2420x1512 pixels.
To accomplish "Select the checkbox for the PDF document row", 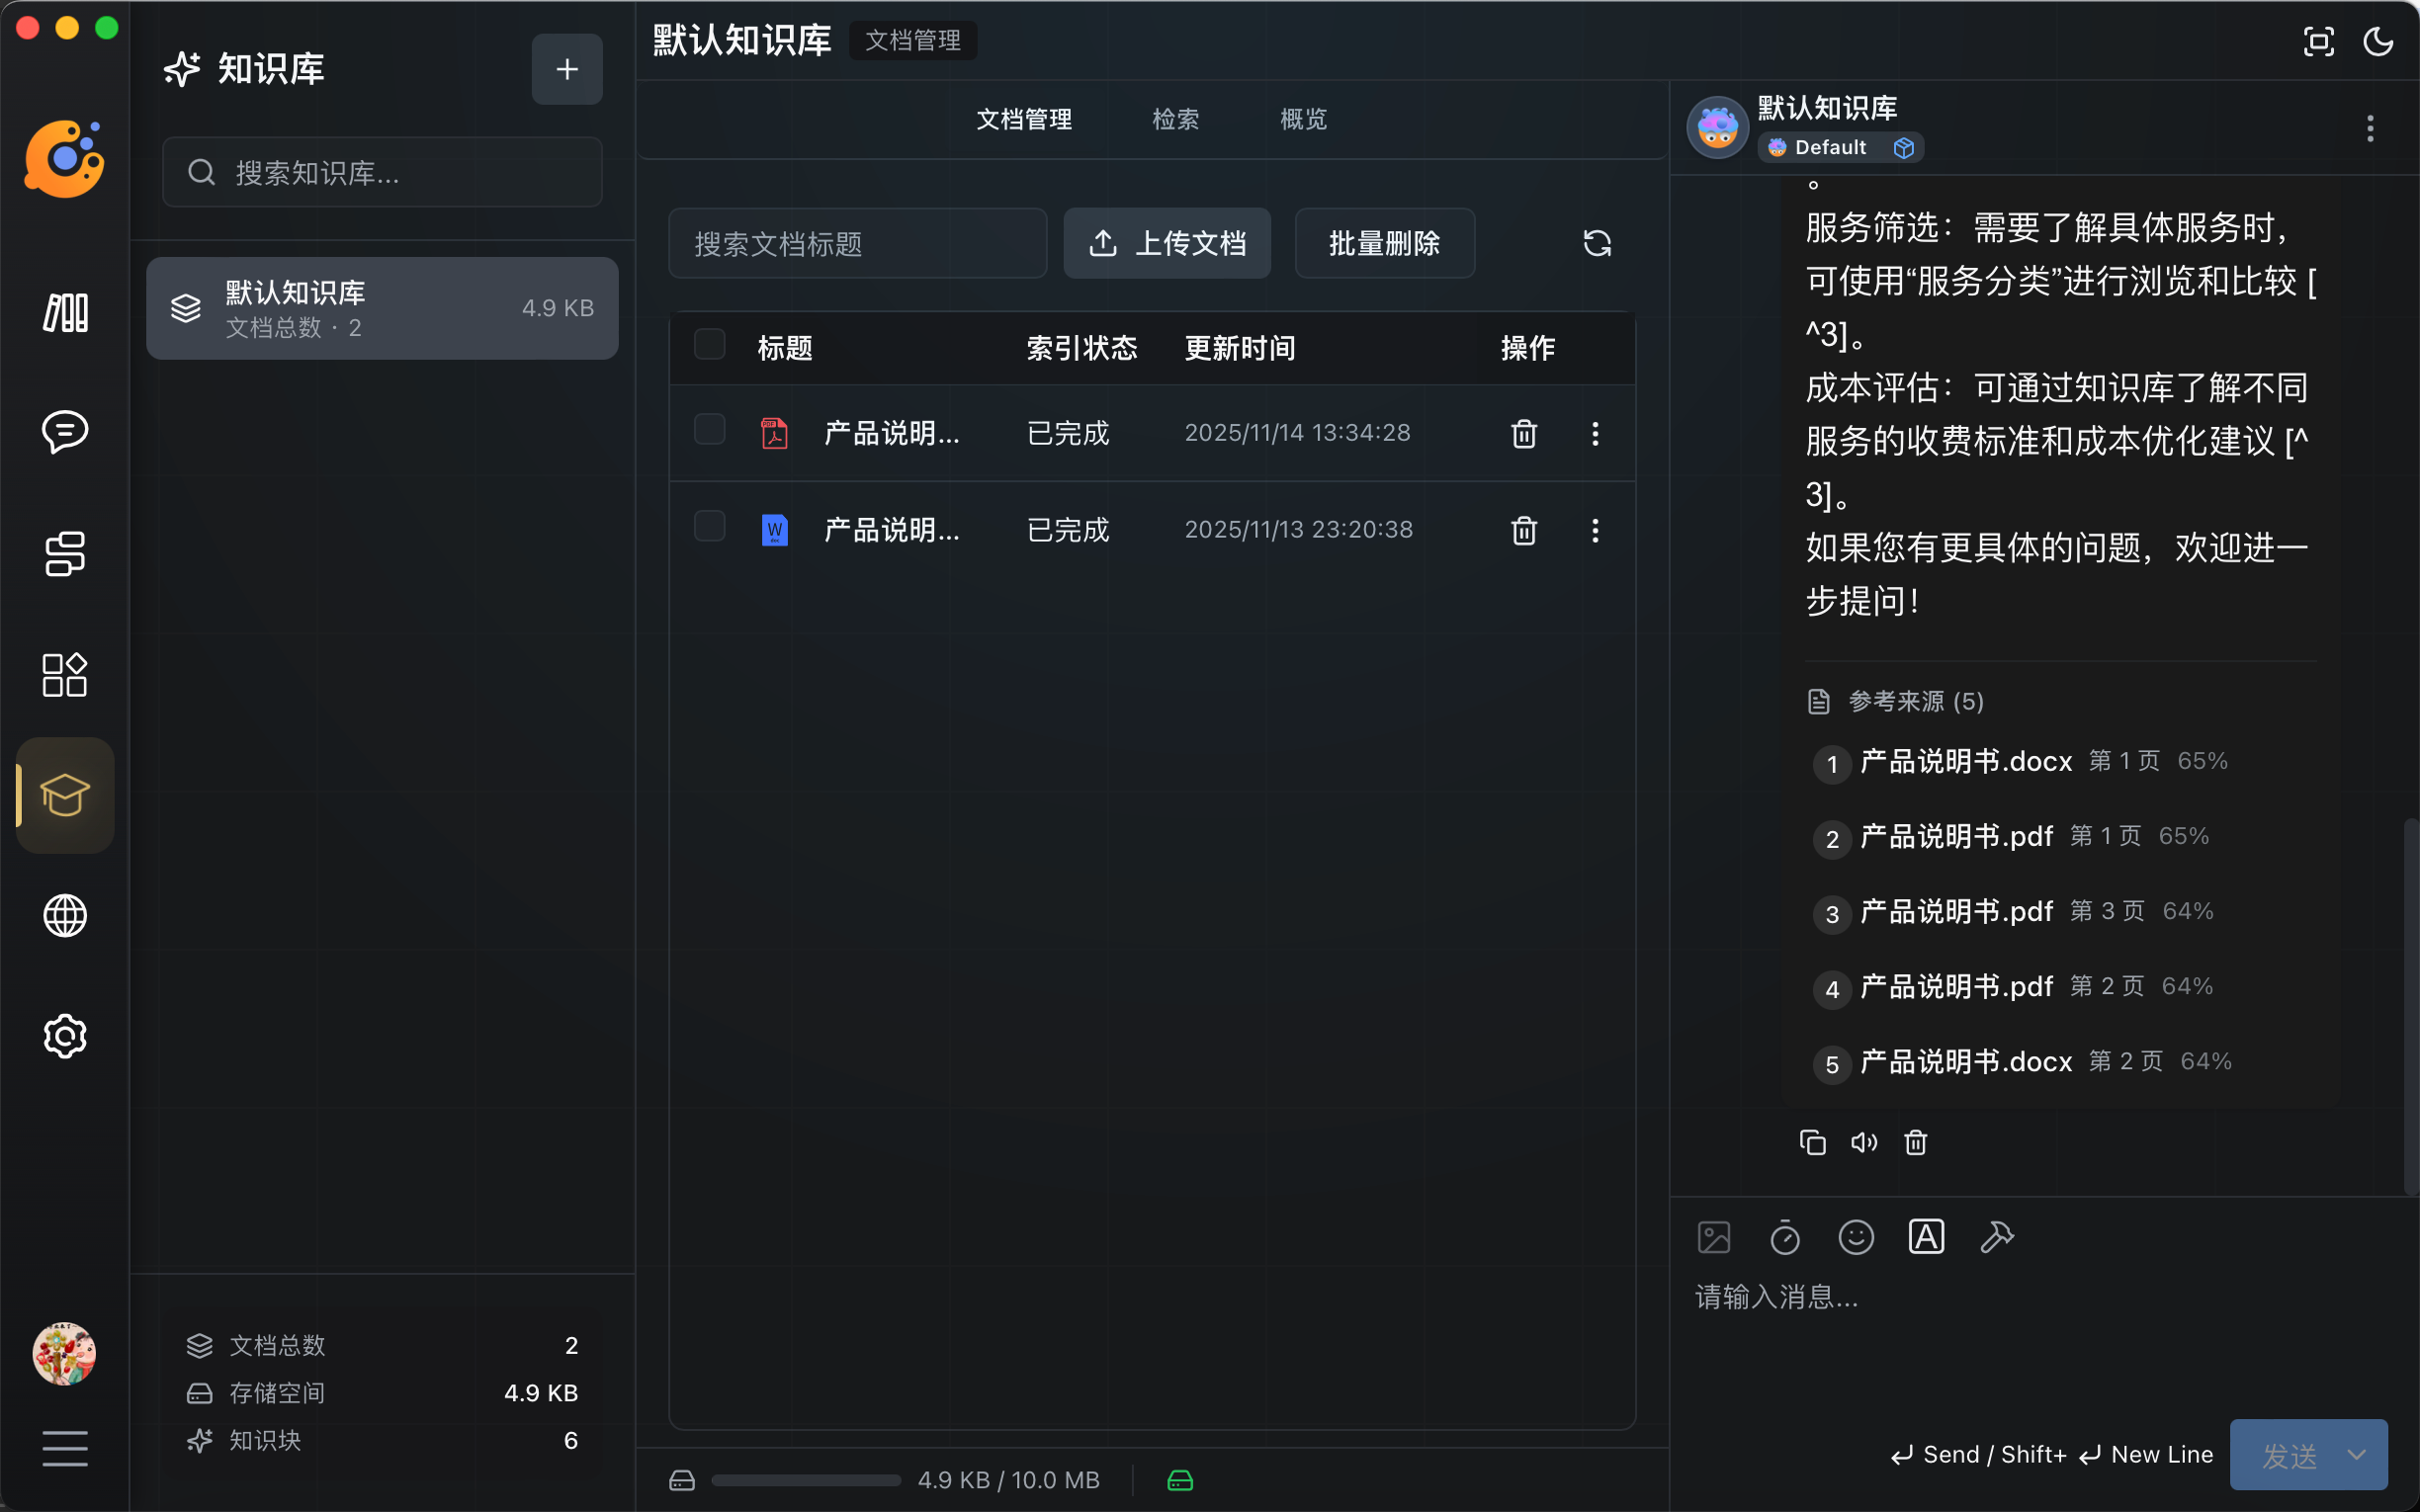I will (709, 430).
